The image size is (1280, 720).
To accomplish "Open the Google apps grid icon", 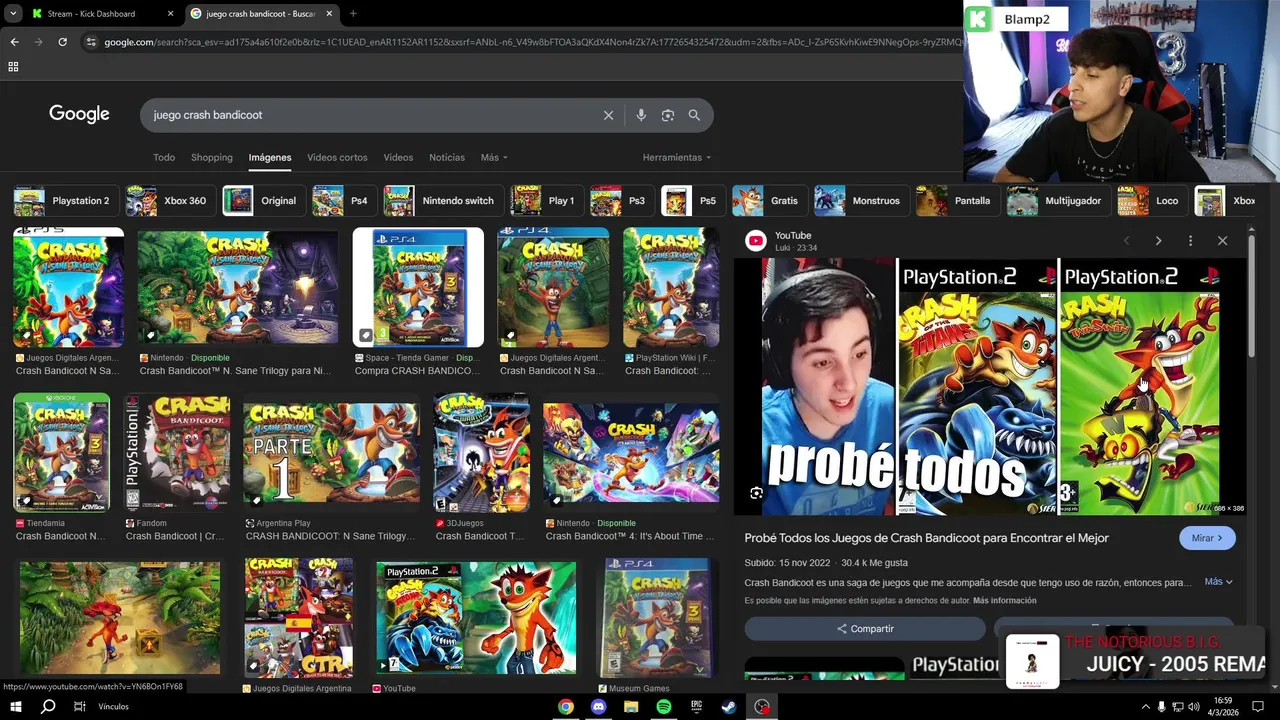I will coord(13,67).
